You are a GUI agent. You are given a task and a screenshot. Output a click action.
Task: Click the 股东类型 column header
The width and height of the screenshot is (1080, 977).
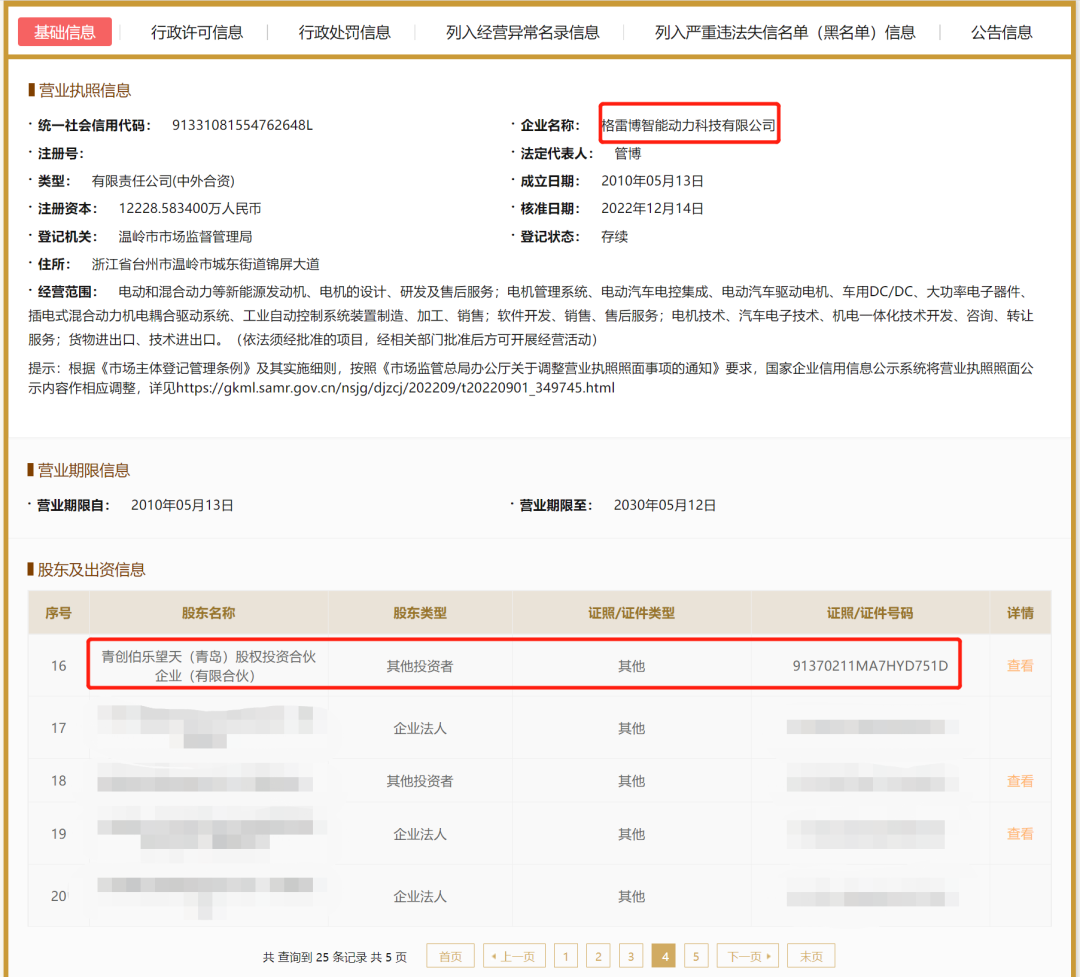tap(419, 613)
